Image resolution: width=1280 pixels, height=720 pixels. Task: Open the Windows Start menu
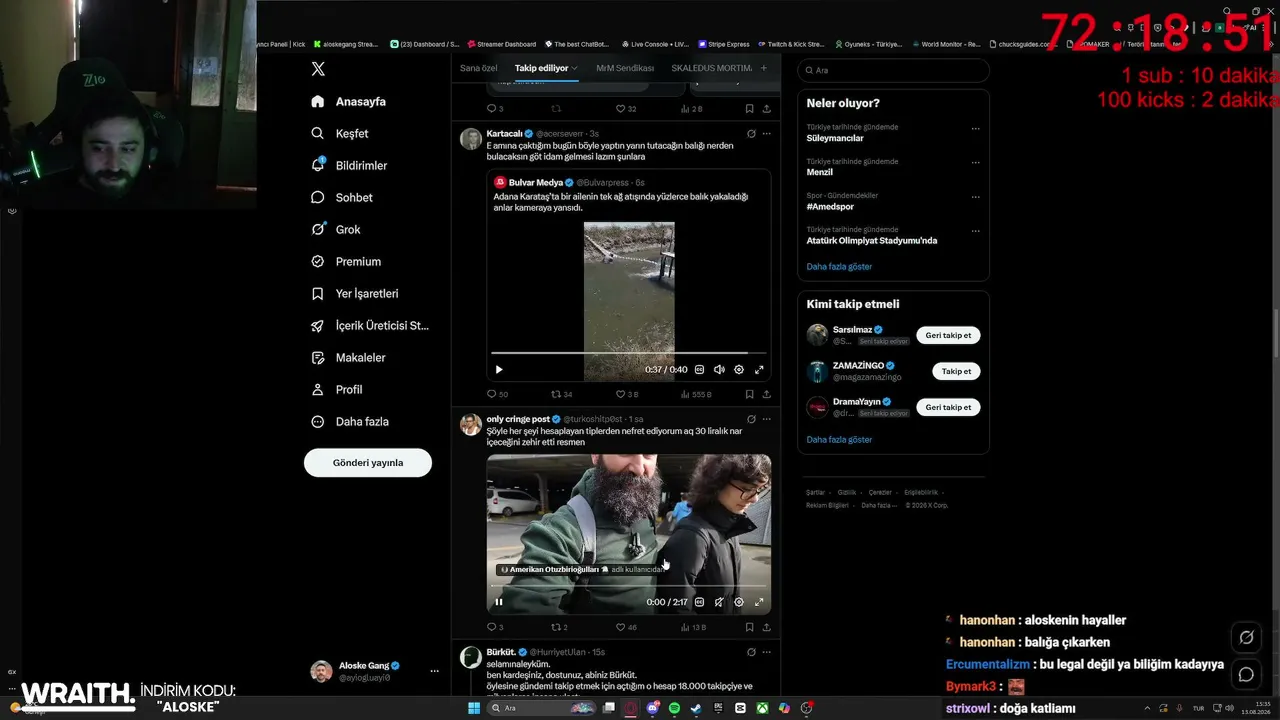(x=474, y=708)
